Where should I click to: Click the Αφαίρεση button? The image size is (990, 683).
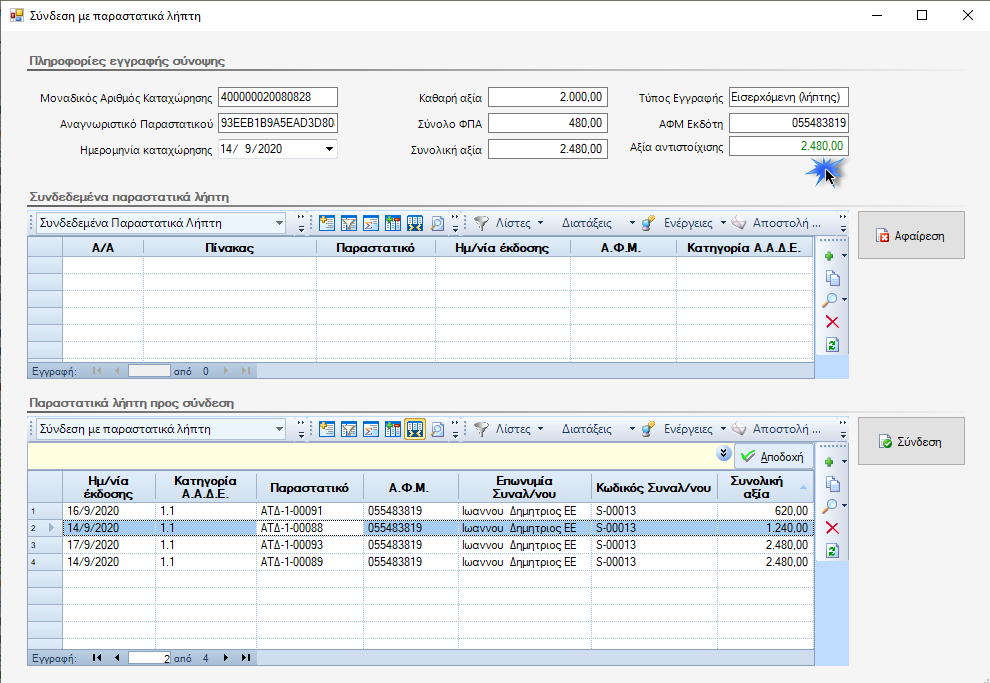911,235
